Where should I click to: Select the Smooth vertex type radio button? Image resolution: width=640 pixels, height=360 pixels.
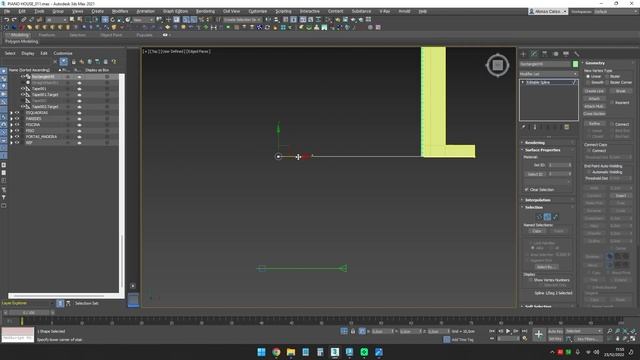pyautogui.click(x=588, y=82)
